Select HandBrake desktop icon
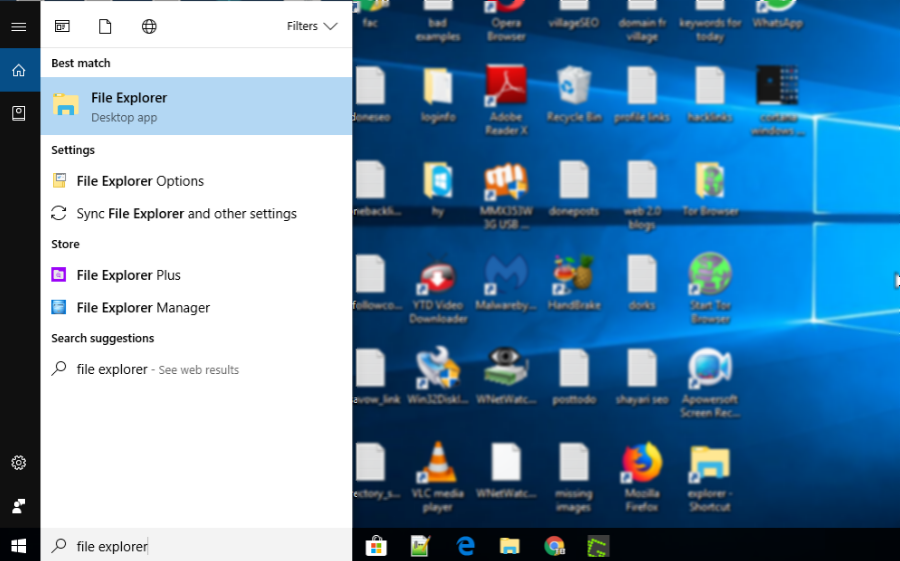Image resolution: width=900 pixels, height=561 pixels. click(574, 283)
